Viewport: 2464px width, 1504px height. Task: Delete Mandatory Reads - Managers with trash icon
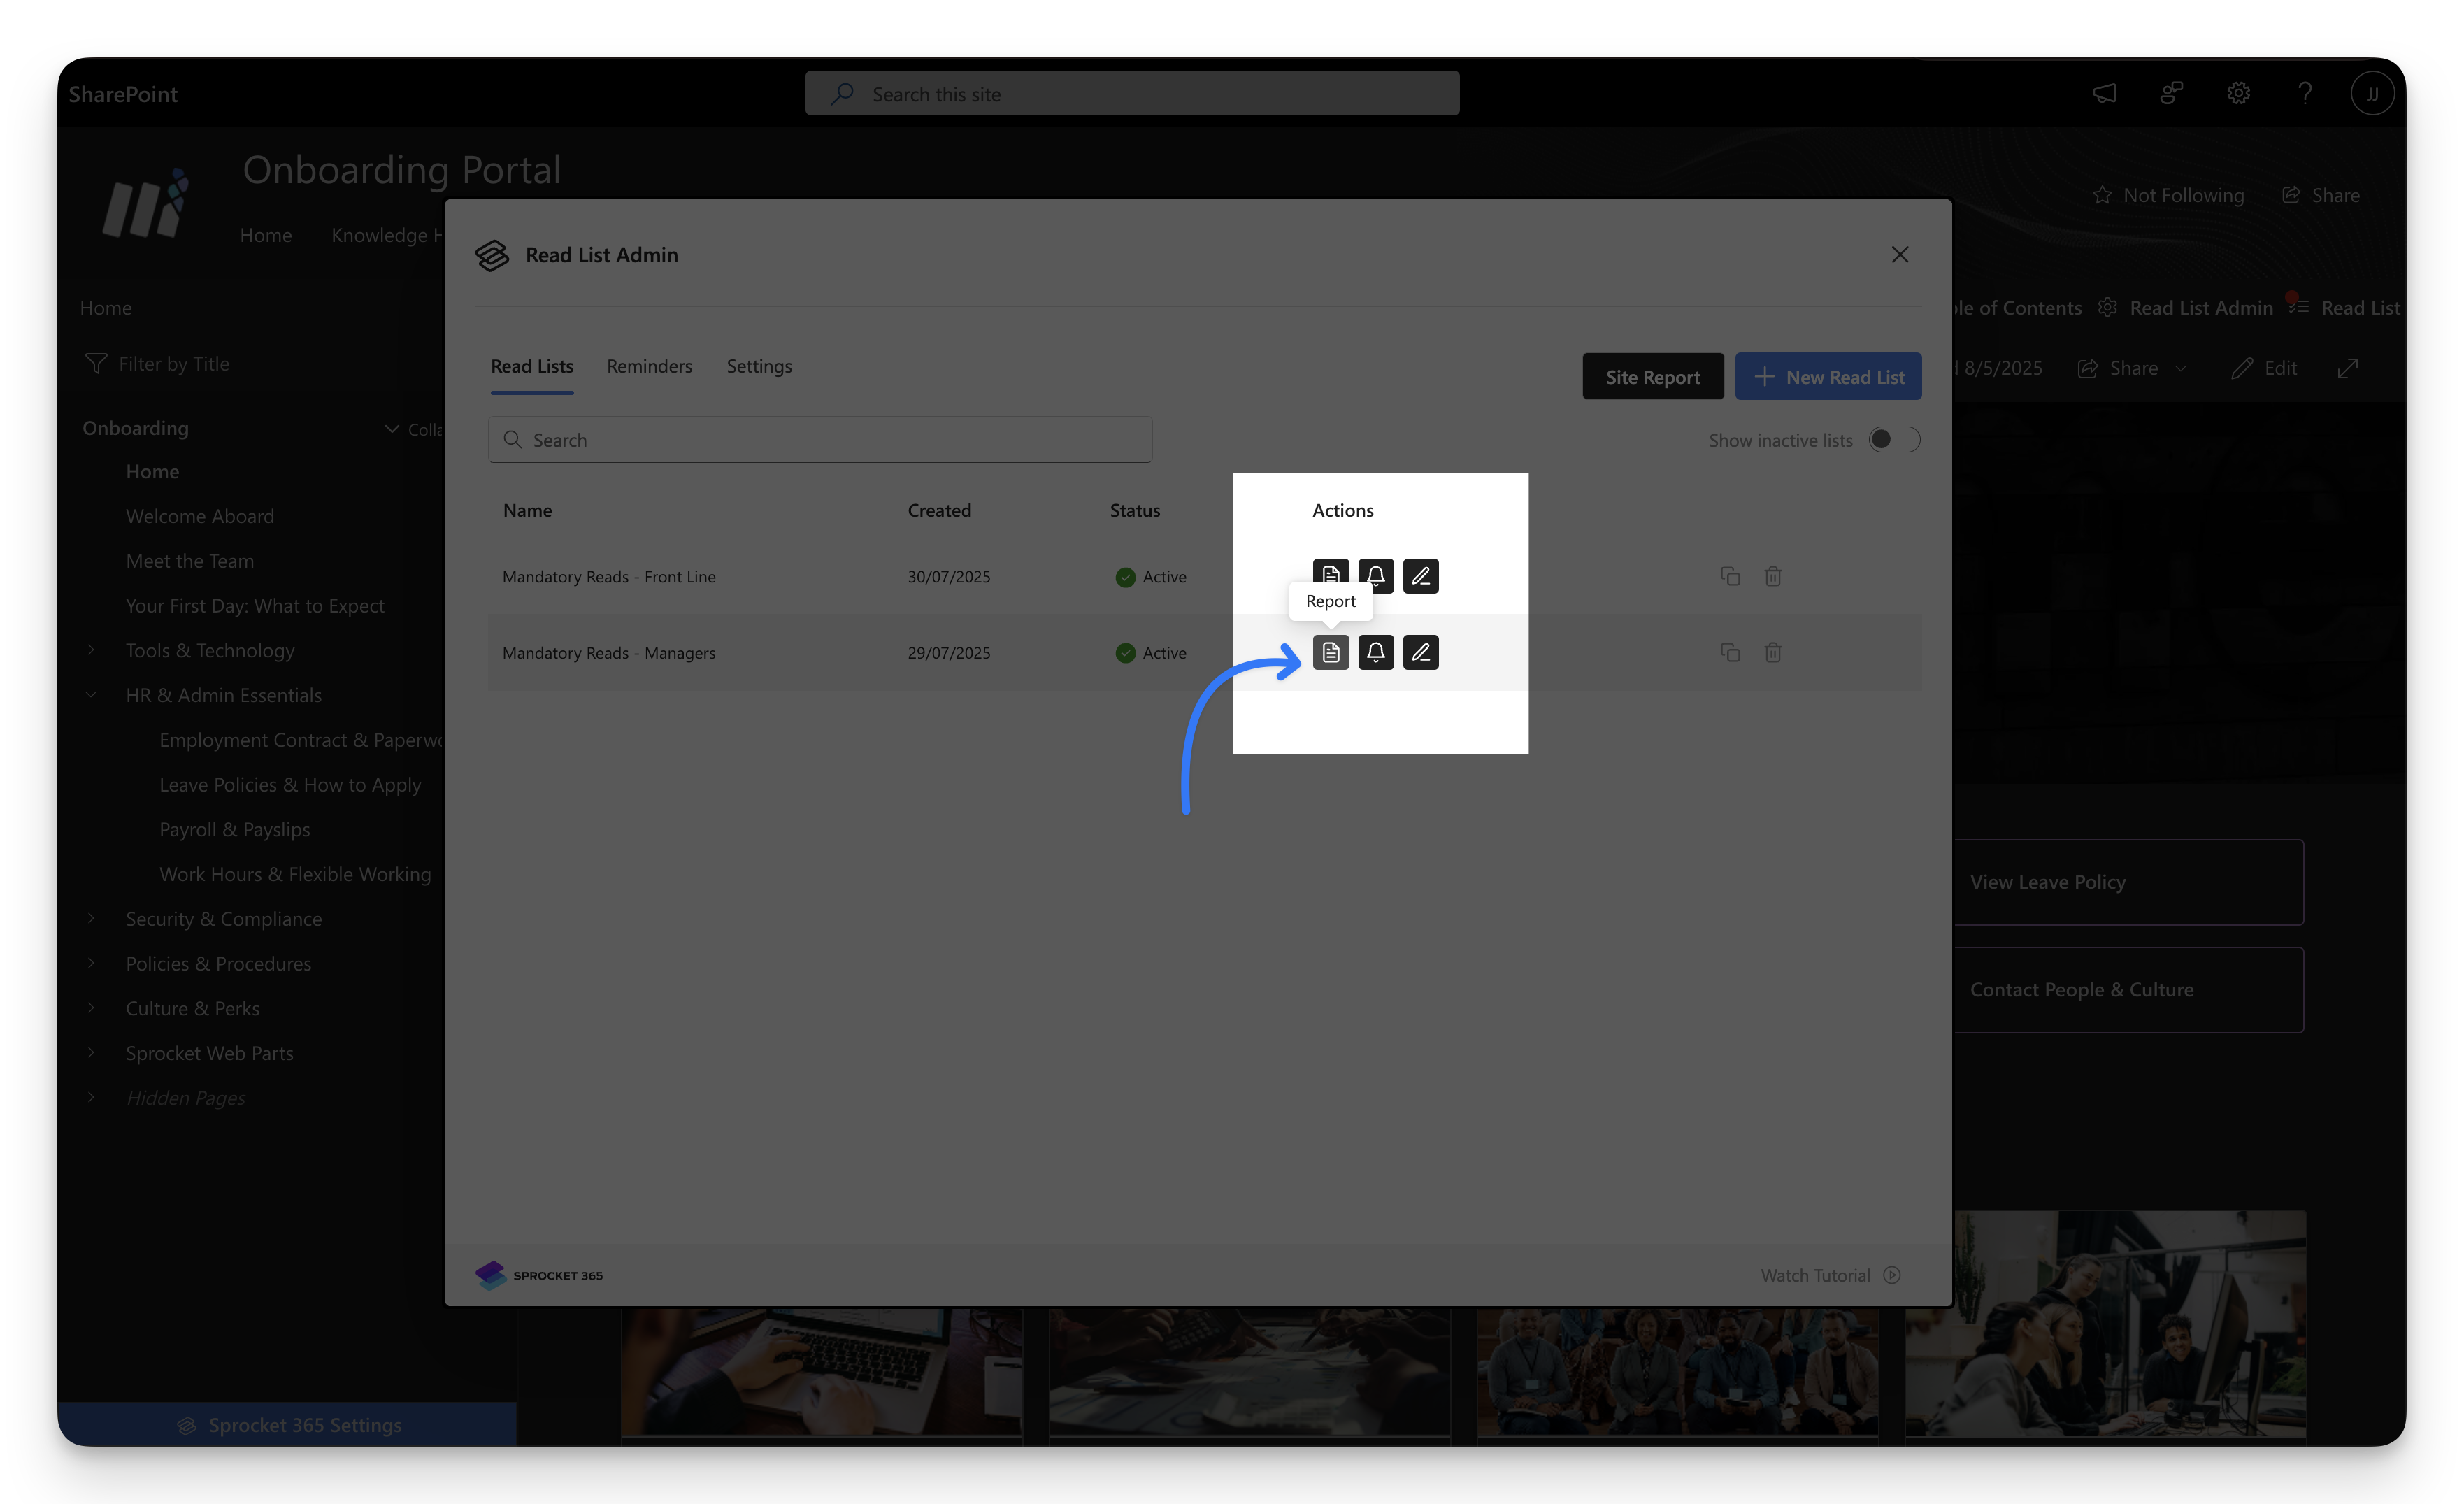[1773, 652]
